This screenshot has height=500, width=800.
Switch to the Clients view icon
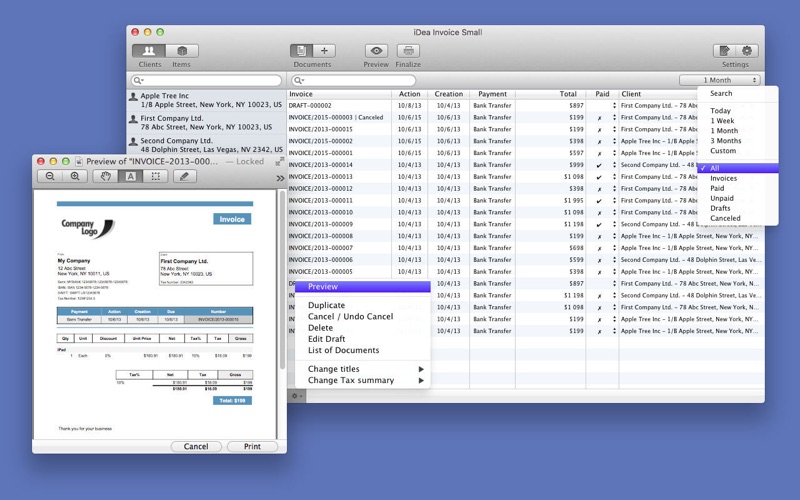[149, 51]
